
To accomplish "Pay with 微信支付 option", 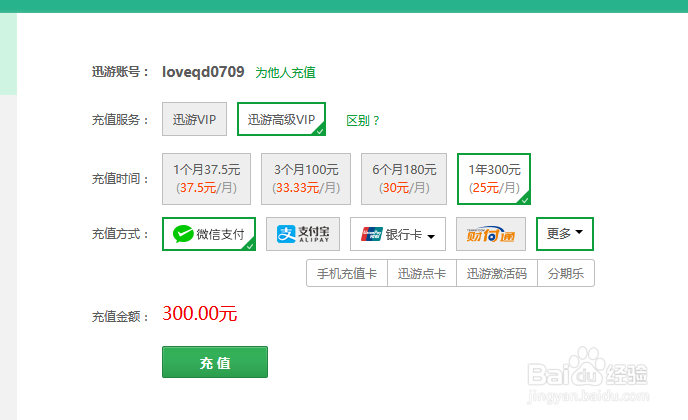I will tap(209, 234).
